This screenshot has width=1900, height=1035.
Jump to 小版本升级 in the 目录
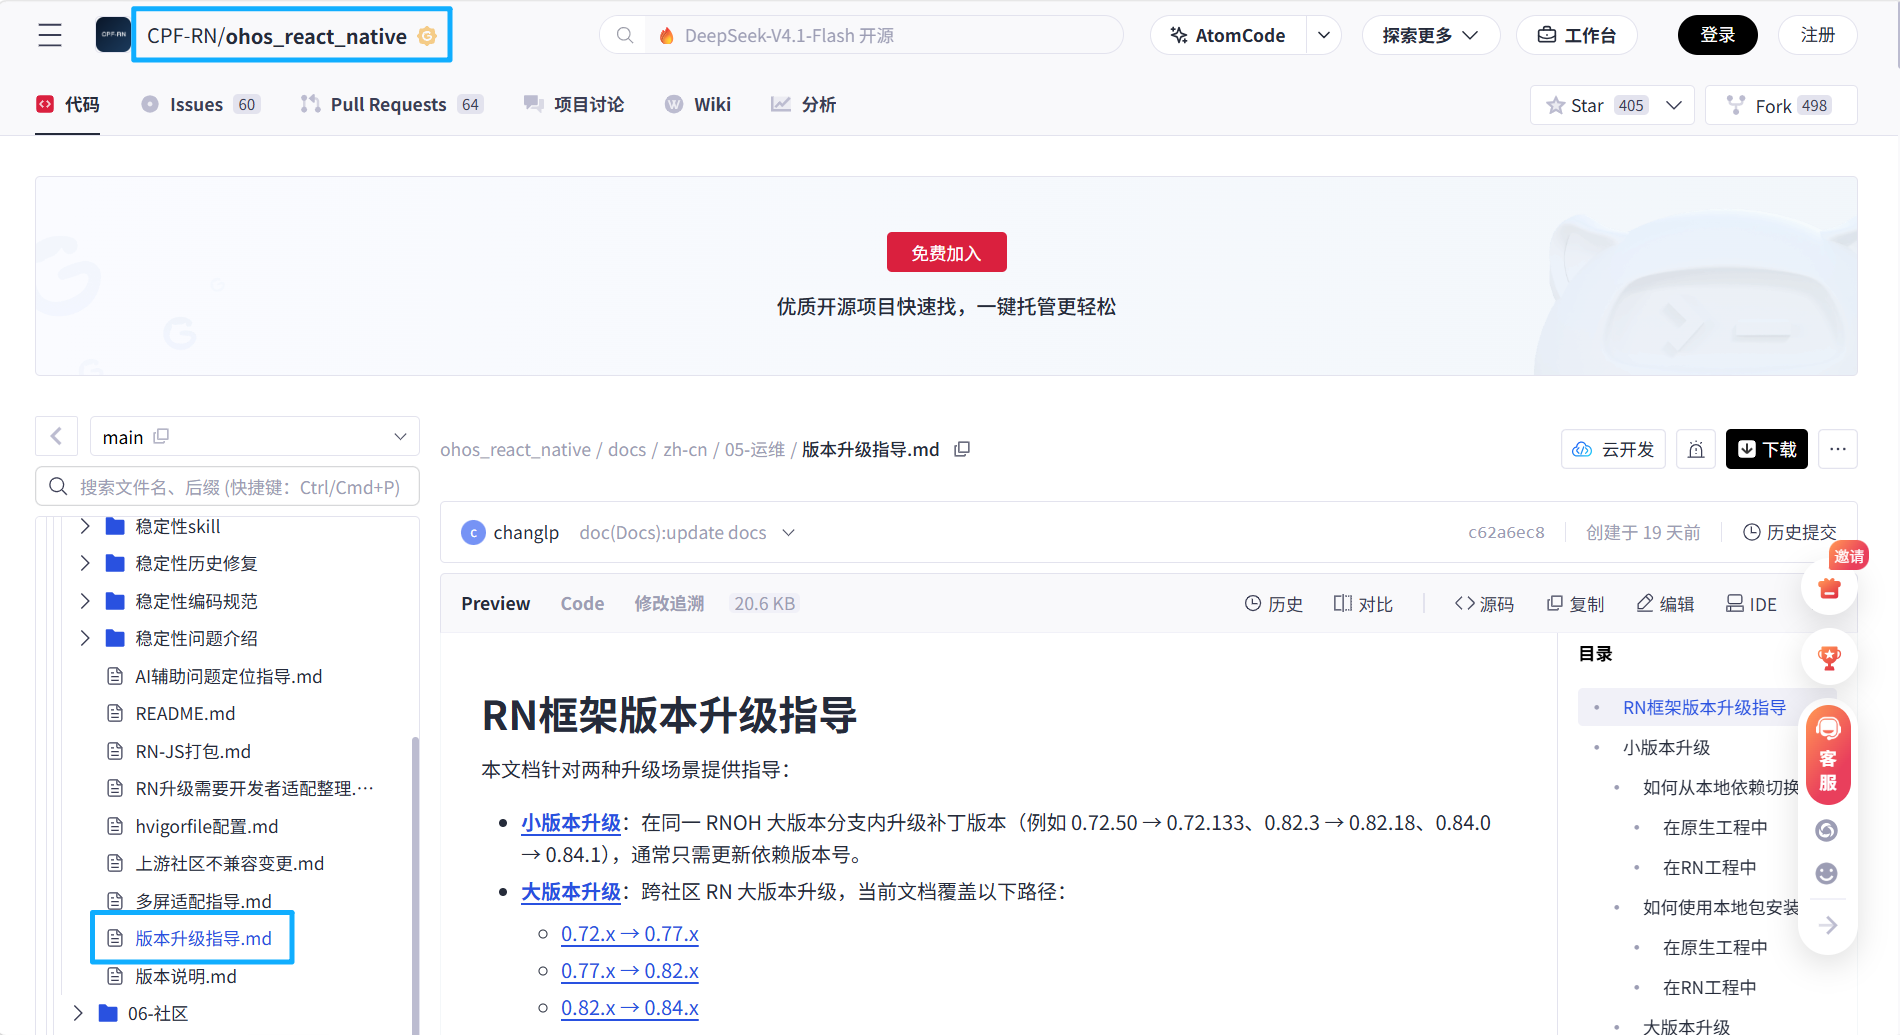(x=1667, y=747)
